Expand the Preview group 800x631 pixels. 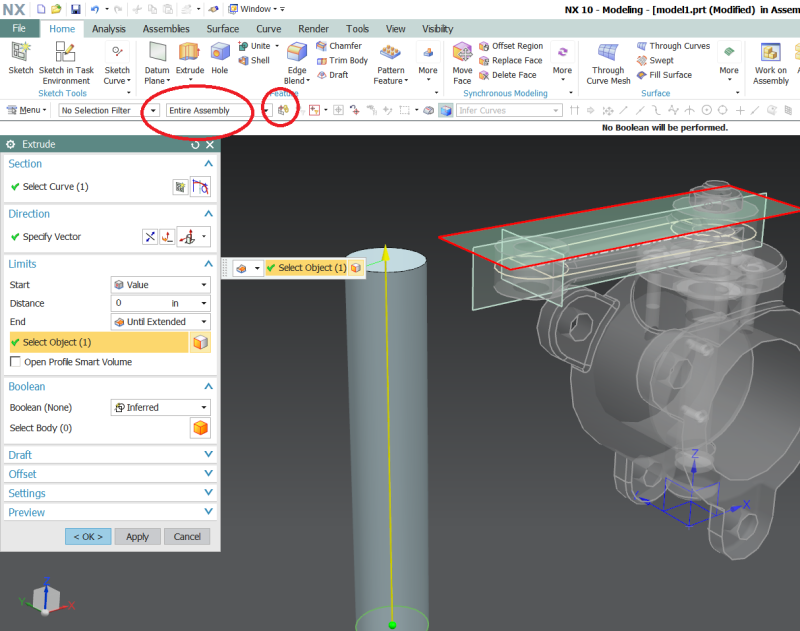pyautogui.click(x=208, y=512)
